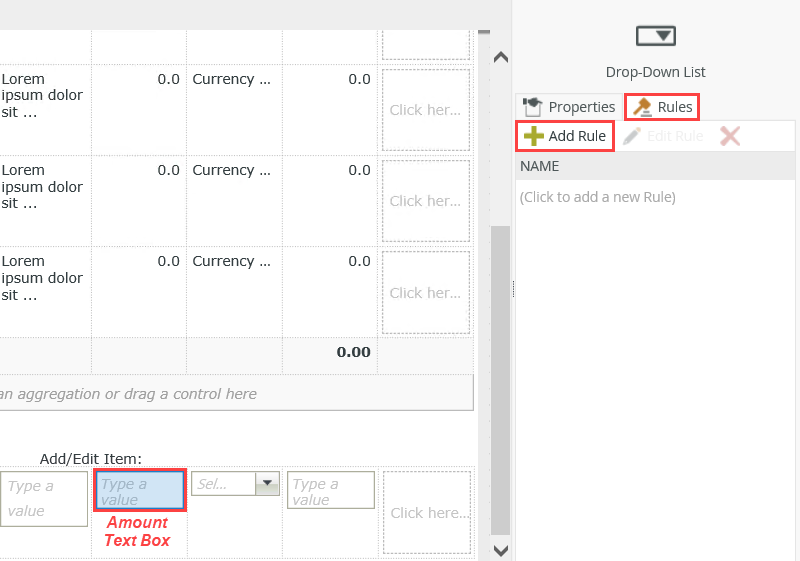Click the panel splitter handle between canvas and rules pane
The image size is (800, 561).
[513, 289]
